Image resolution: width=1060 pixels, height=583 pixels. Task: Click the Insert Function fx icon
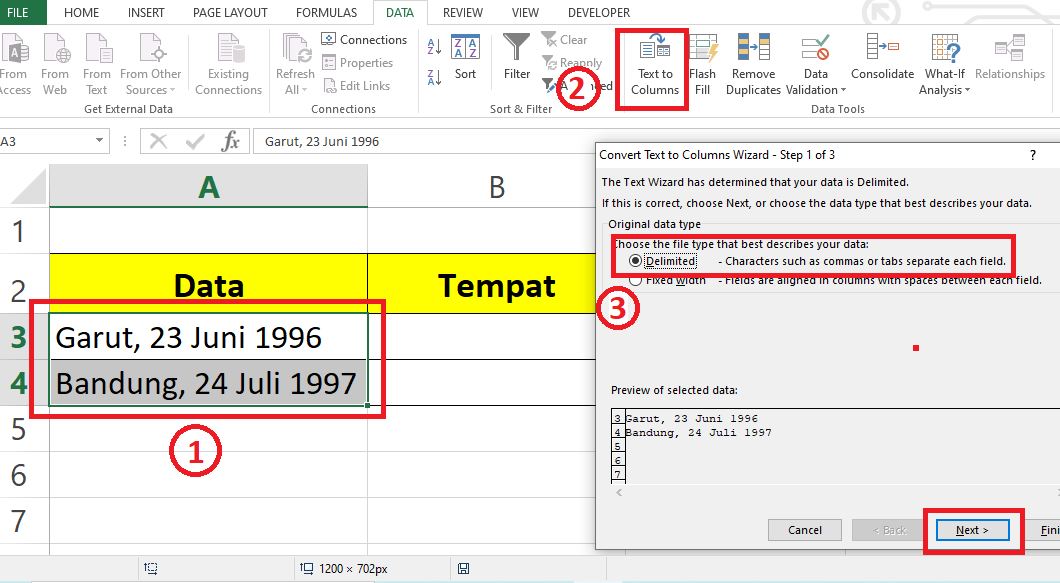(231, 141)
